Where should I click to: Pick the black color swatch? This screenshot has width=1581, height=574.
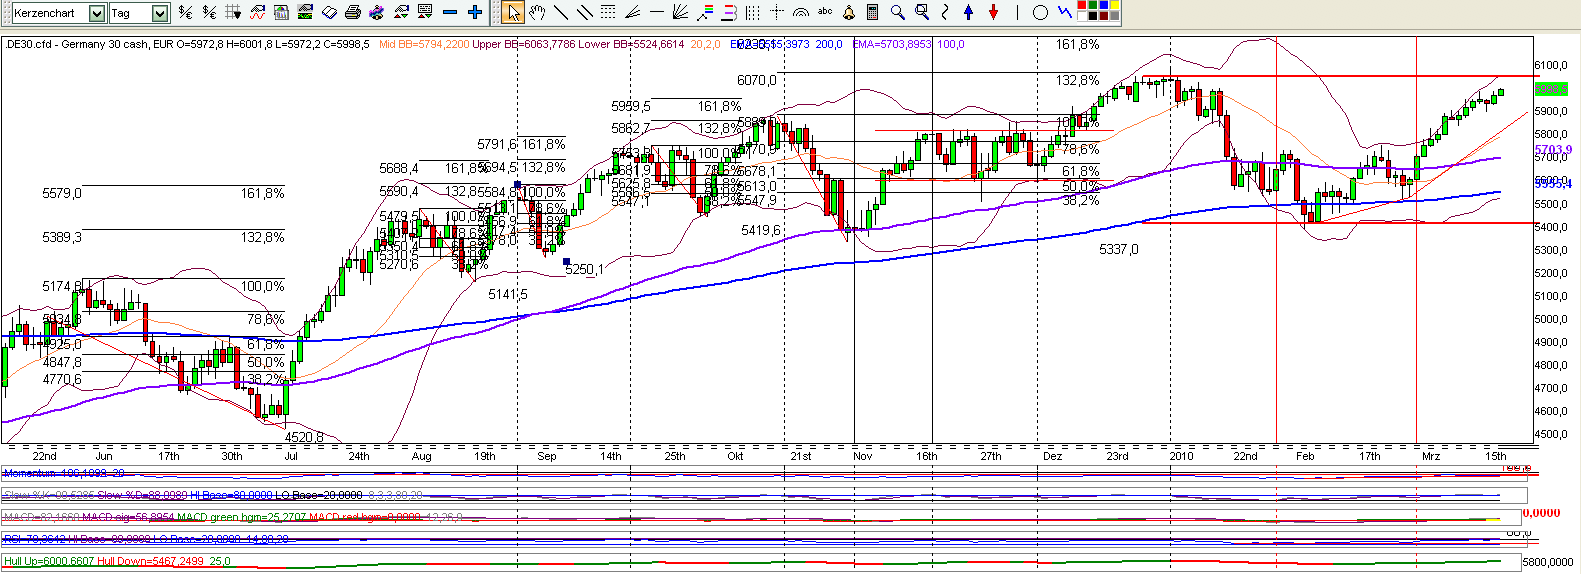(1093, 16)
